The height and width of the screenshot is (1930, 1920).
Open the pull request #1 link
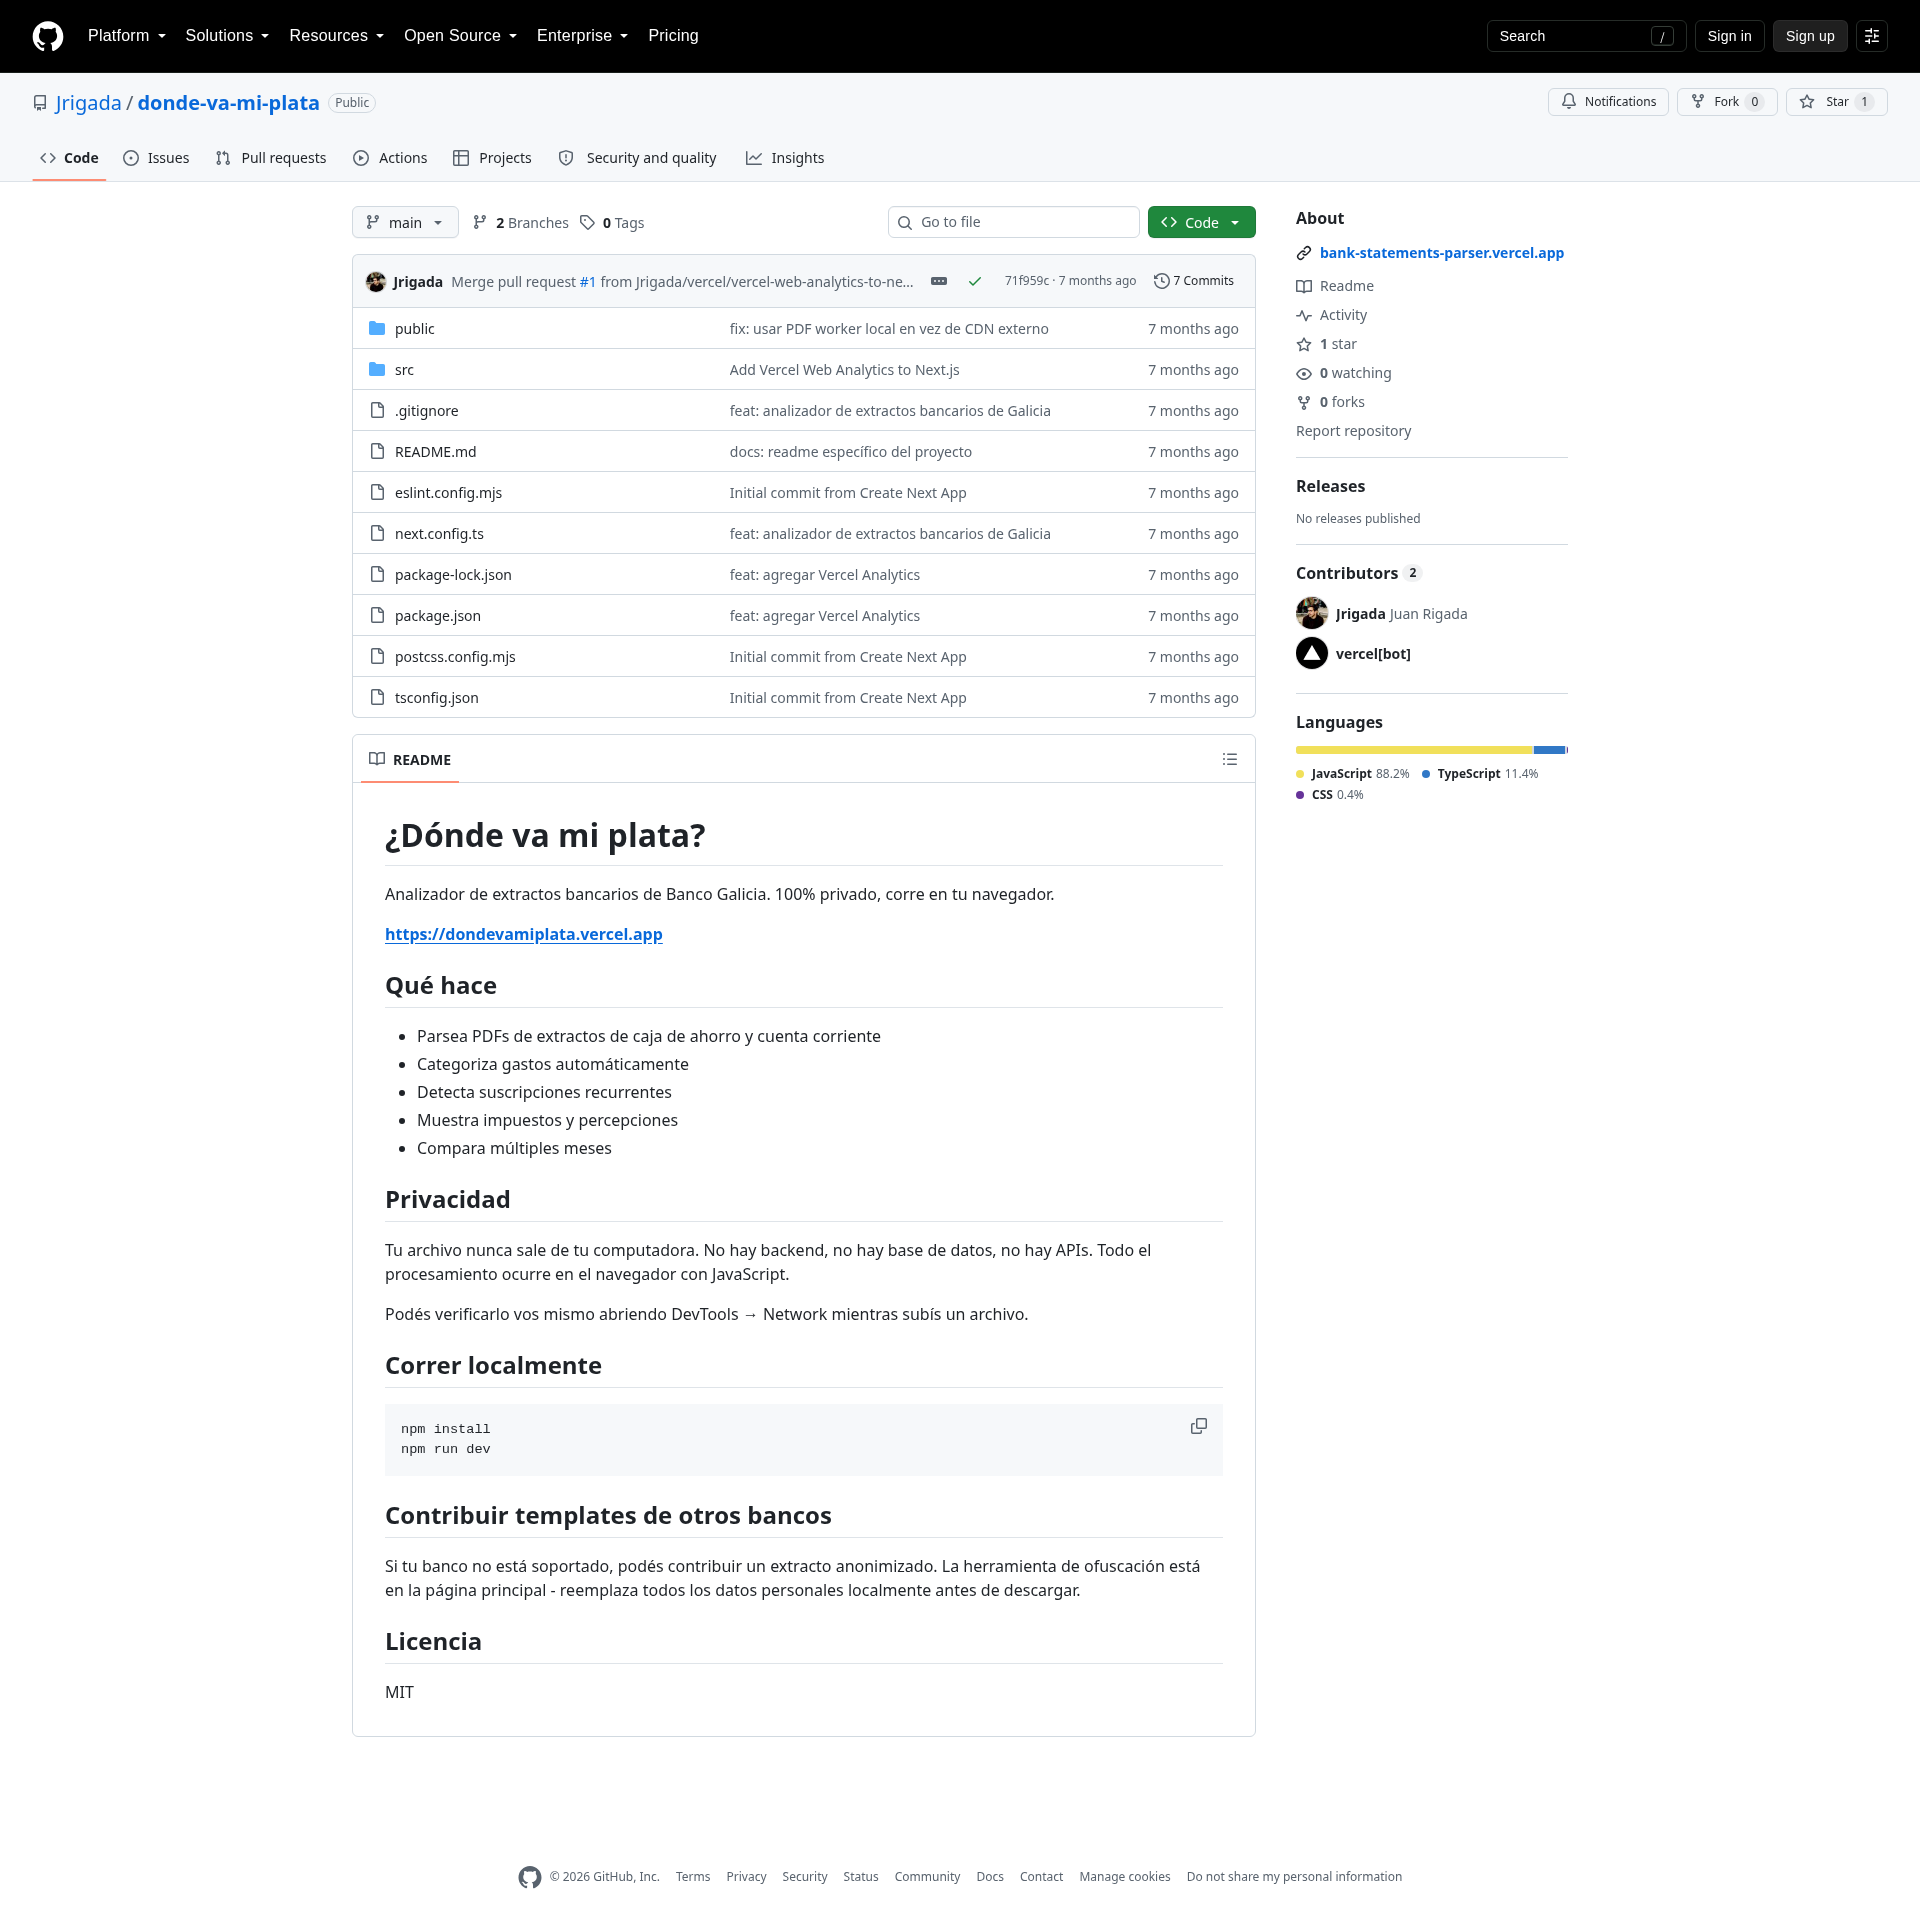588,282
